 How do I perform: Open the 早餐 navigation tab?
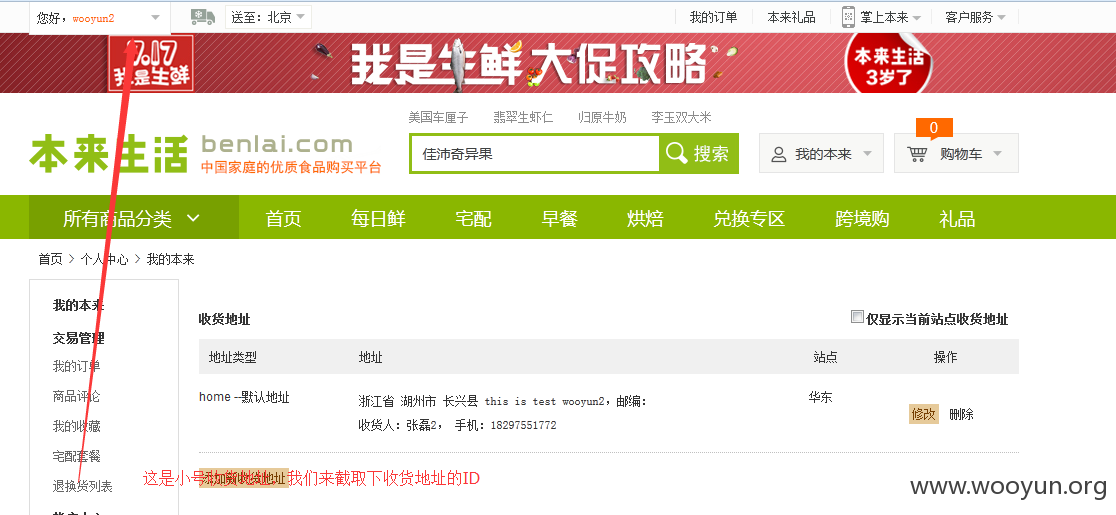pos(559,218)
